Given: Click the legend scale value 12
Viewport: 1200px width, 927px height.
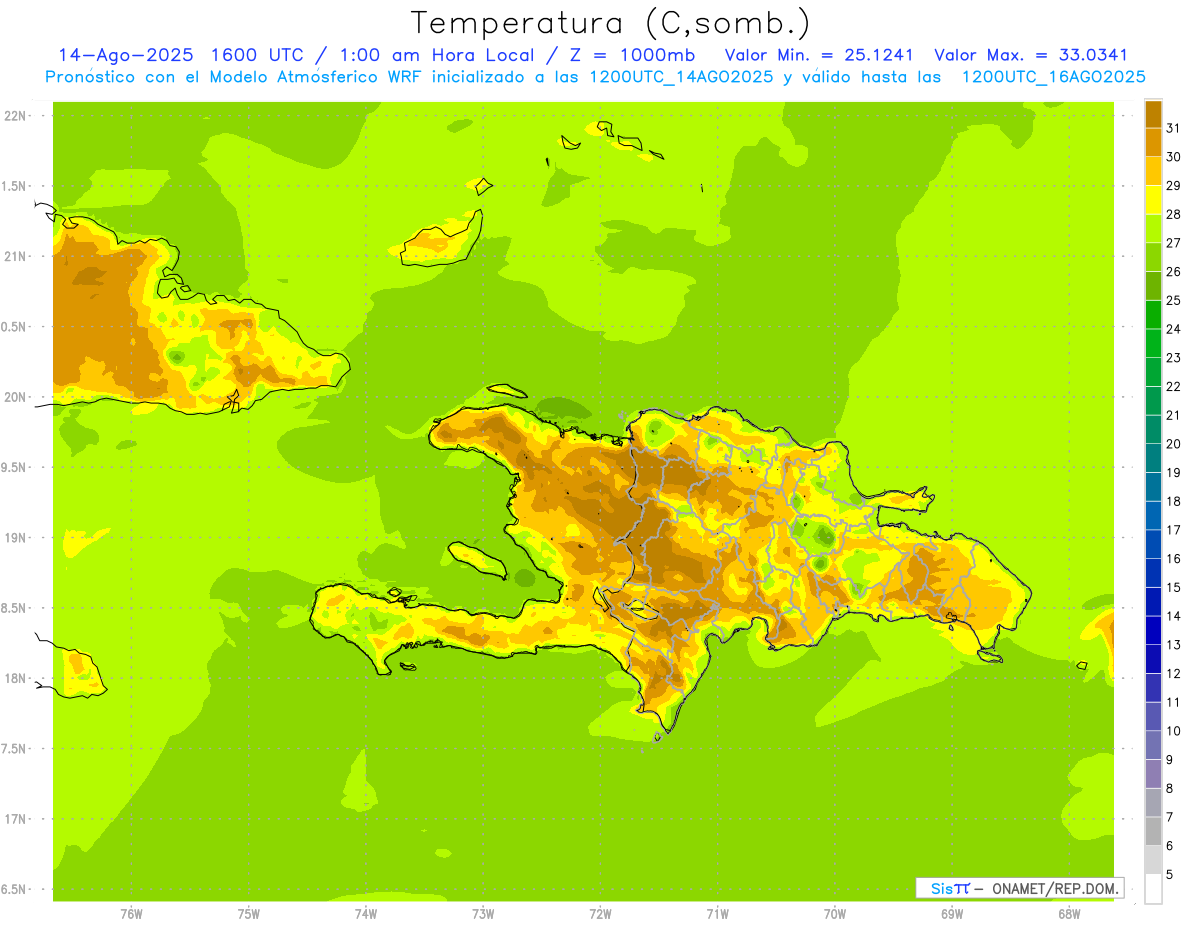Looking at the screenshot, I should coord(1173,673).
